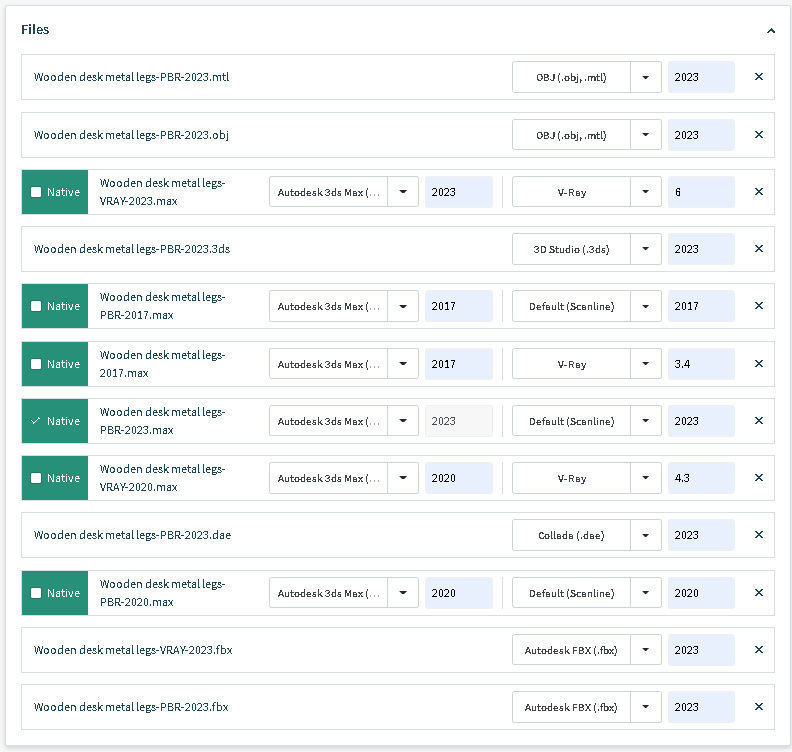Mark VRAY-2023.max as Native
This screenshot has width=792, height=752.
point(37,192)
